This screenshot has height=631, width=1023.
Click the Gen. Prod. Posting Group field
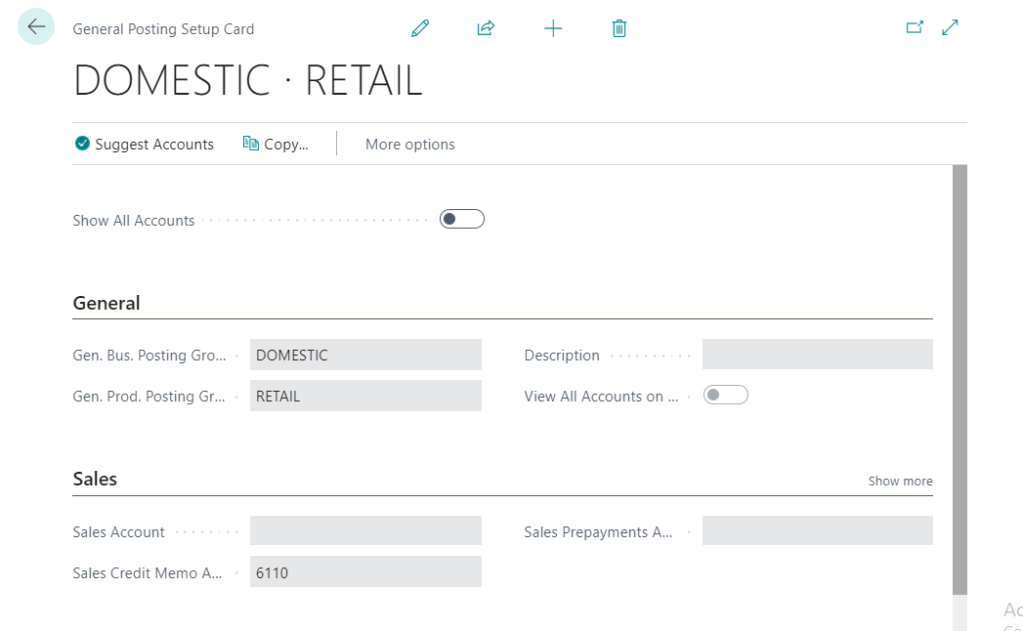point(365,396)
